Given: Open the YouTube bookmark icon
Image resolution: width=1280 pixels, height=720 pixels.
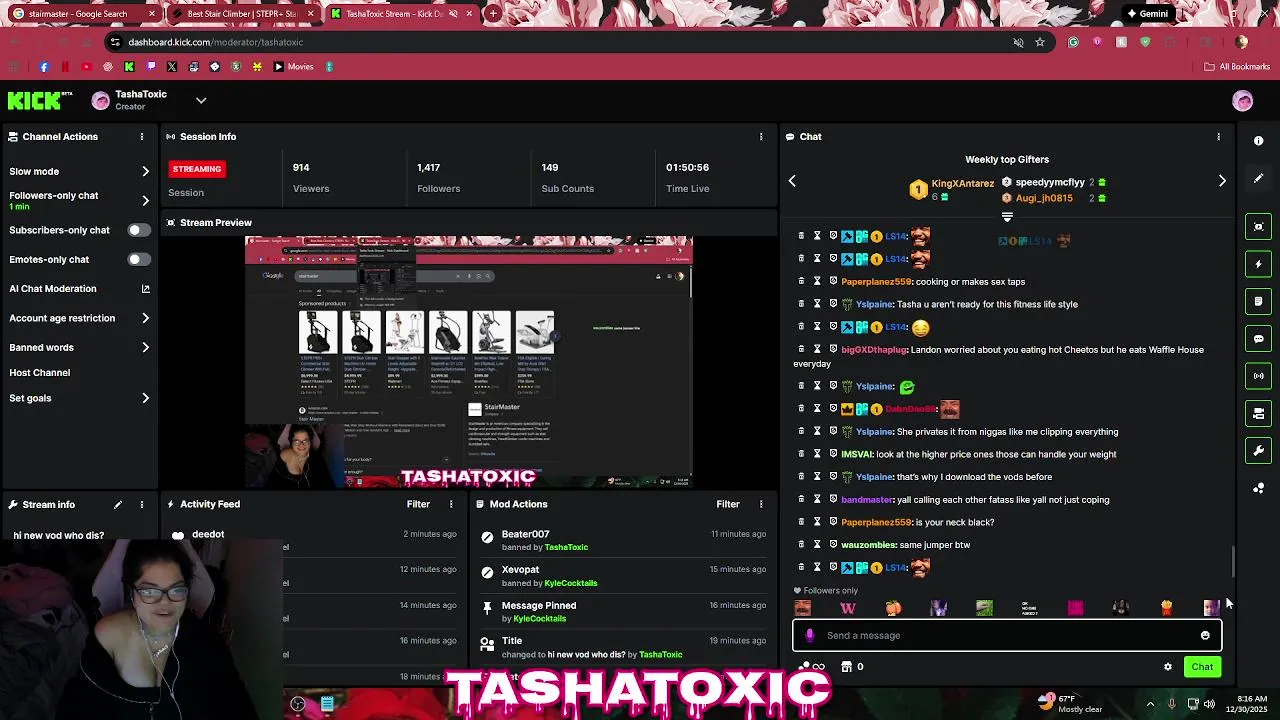Looking at the screenshot, I should 86,67.
